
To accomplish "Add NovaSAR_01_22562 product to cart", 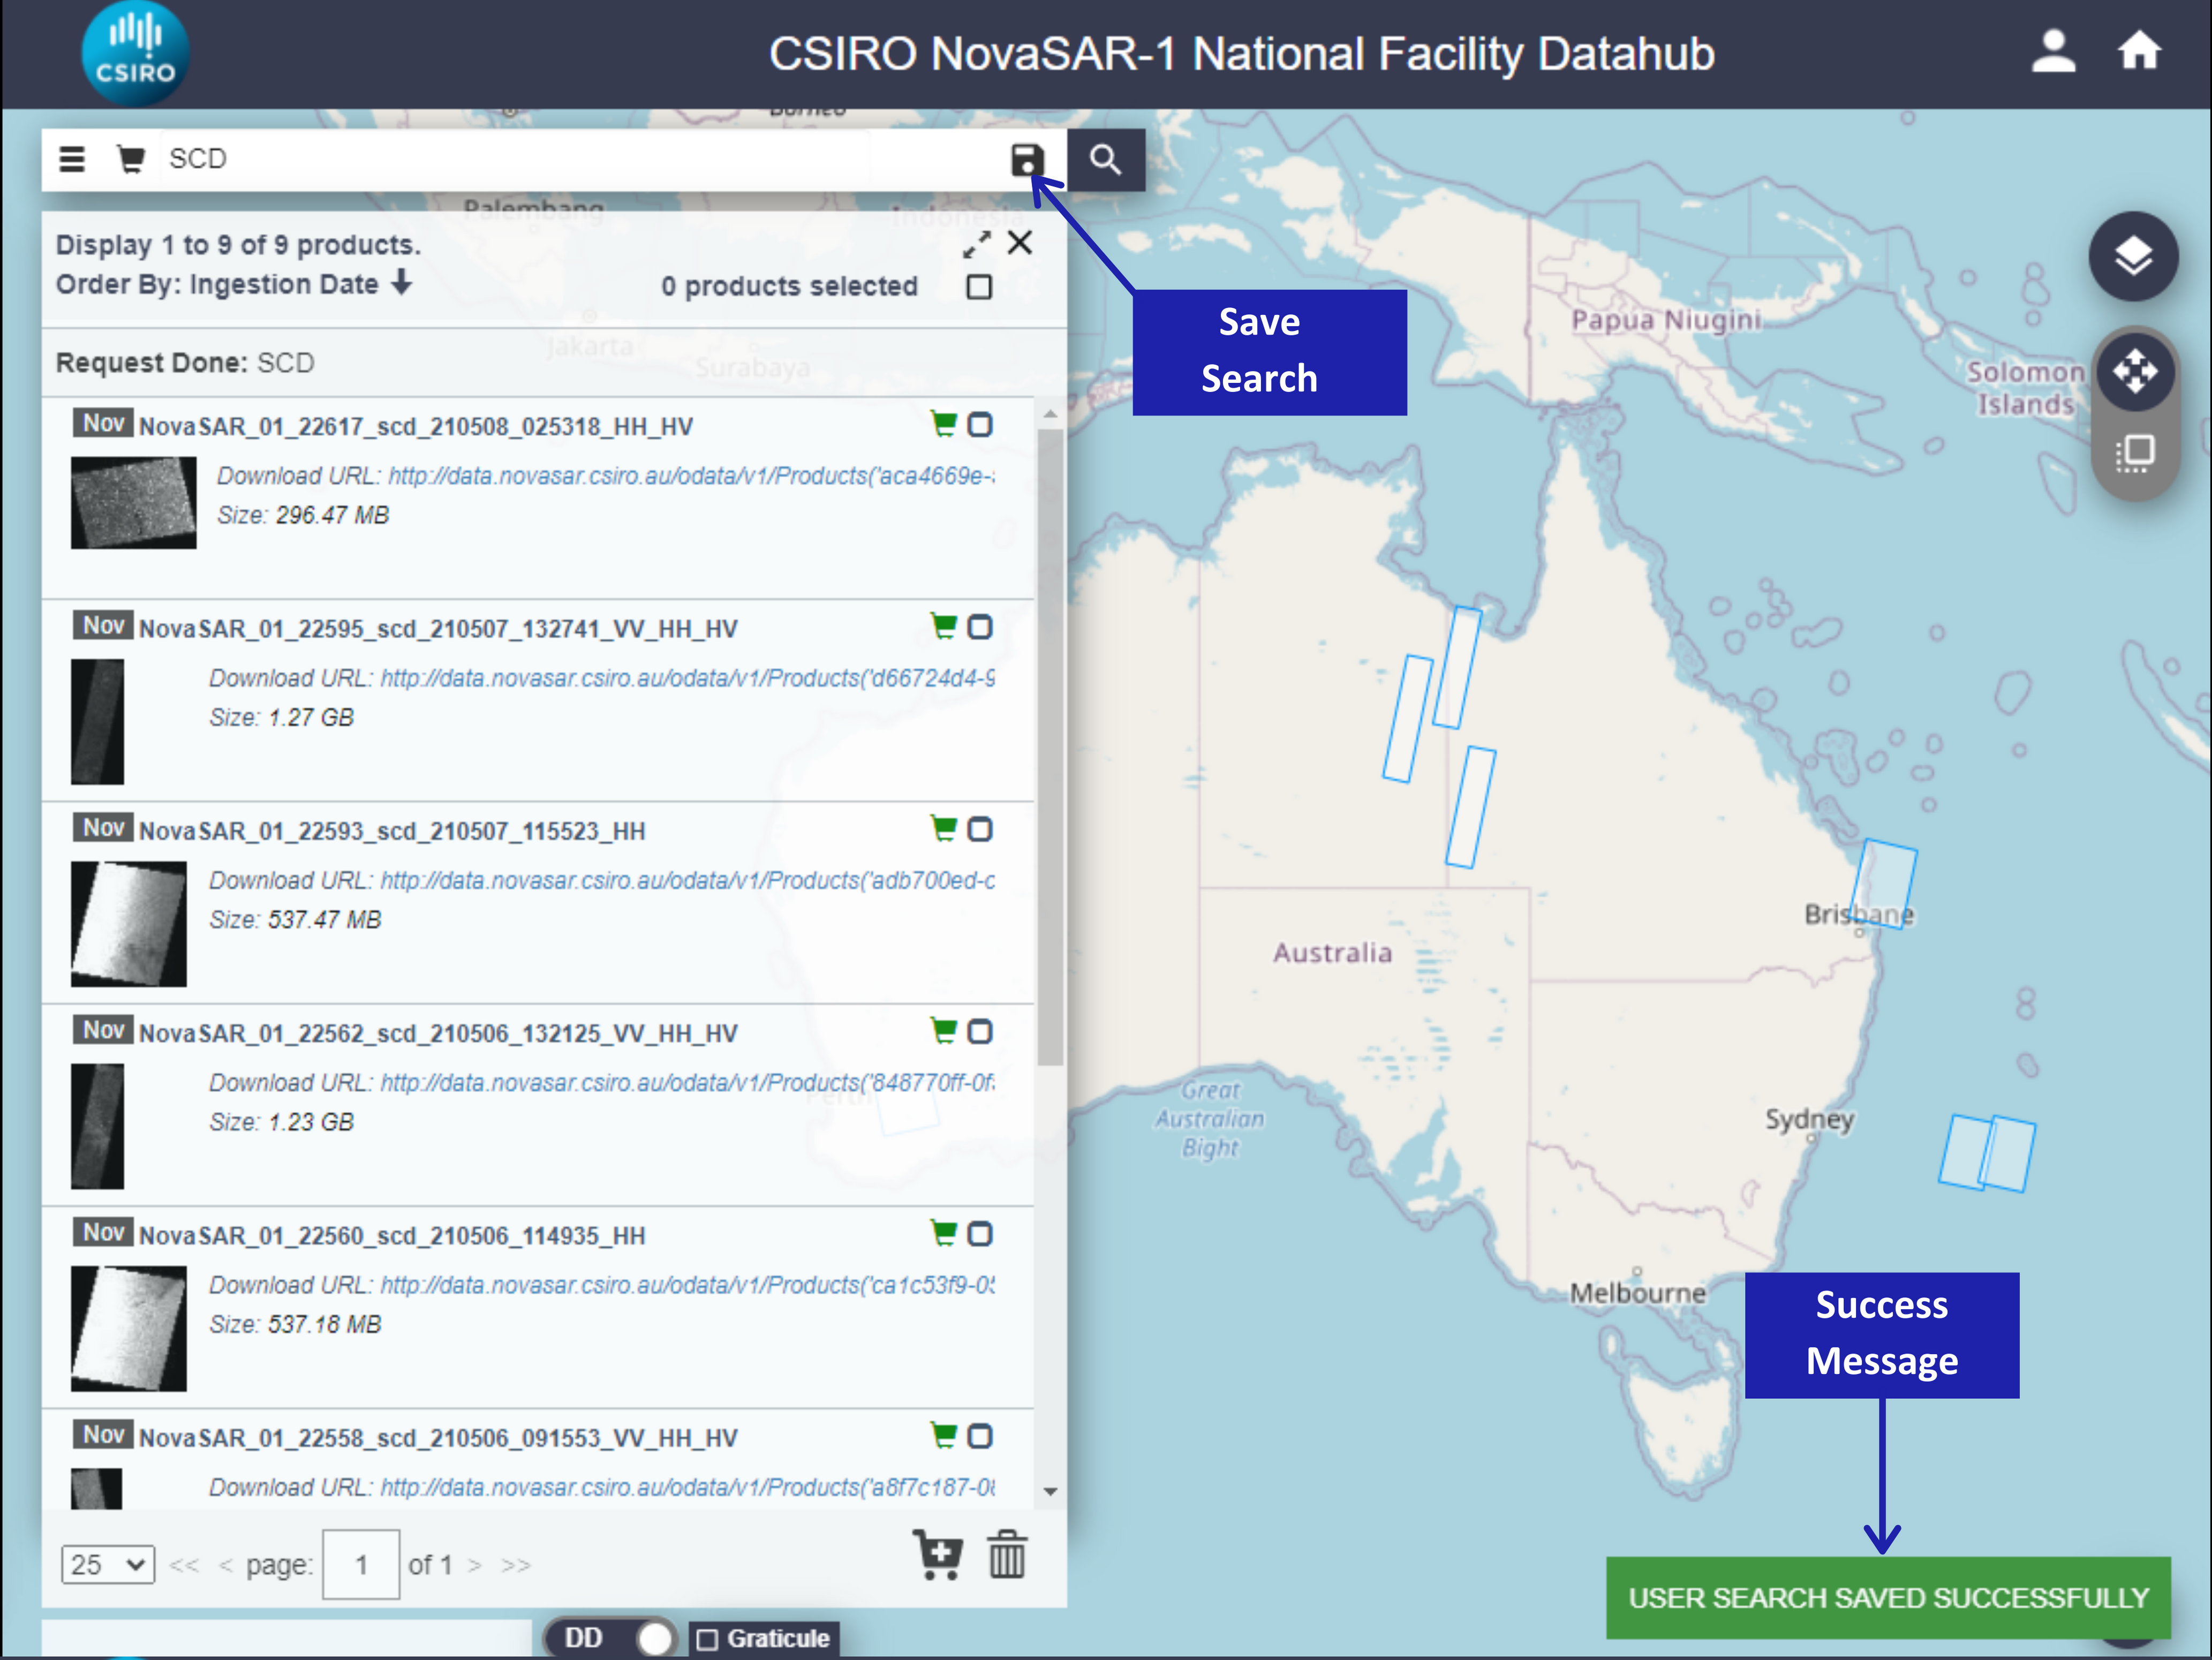I will pyautogui.click(x=943, y=1030).
